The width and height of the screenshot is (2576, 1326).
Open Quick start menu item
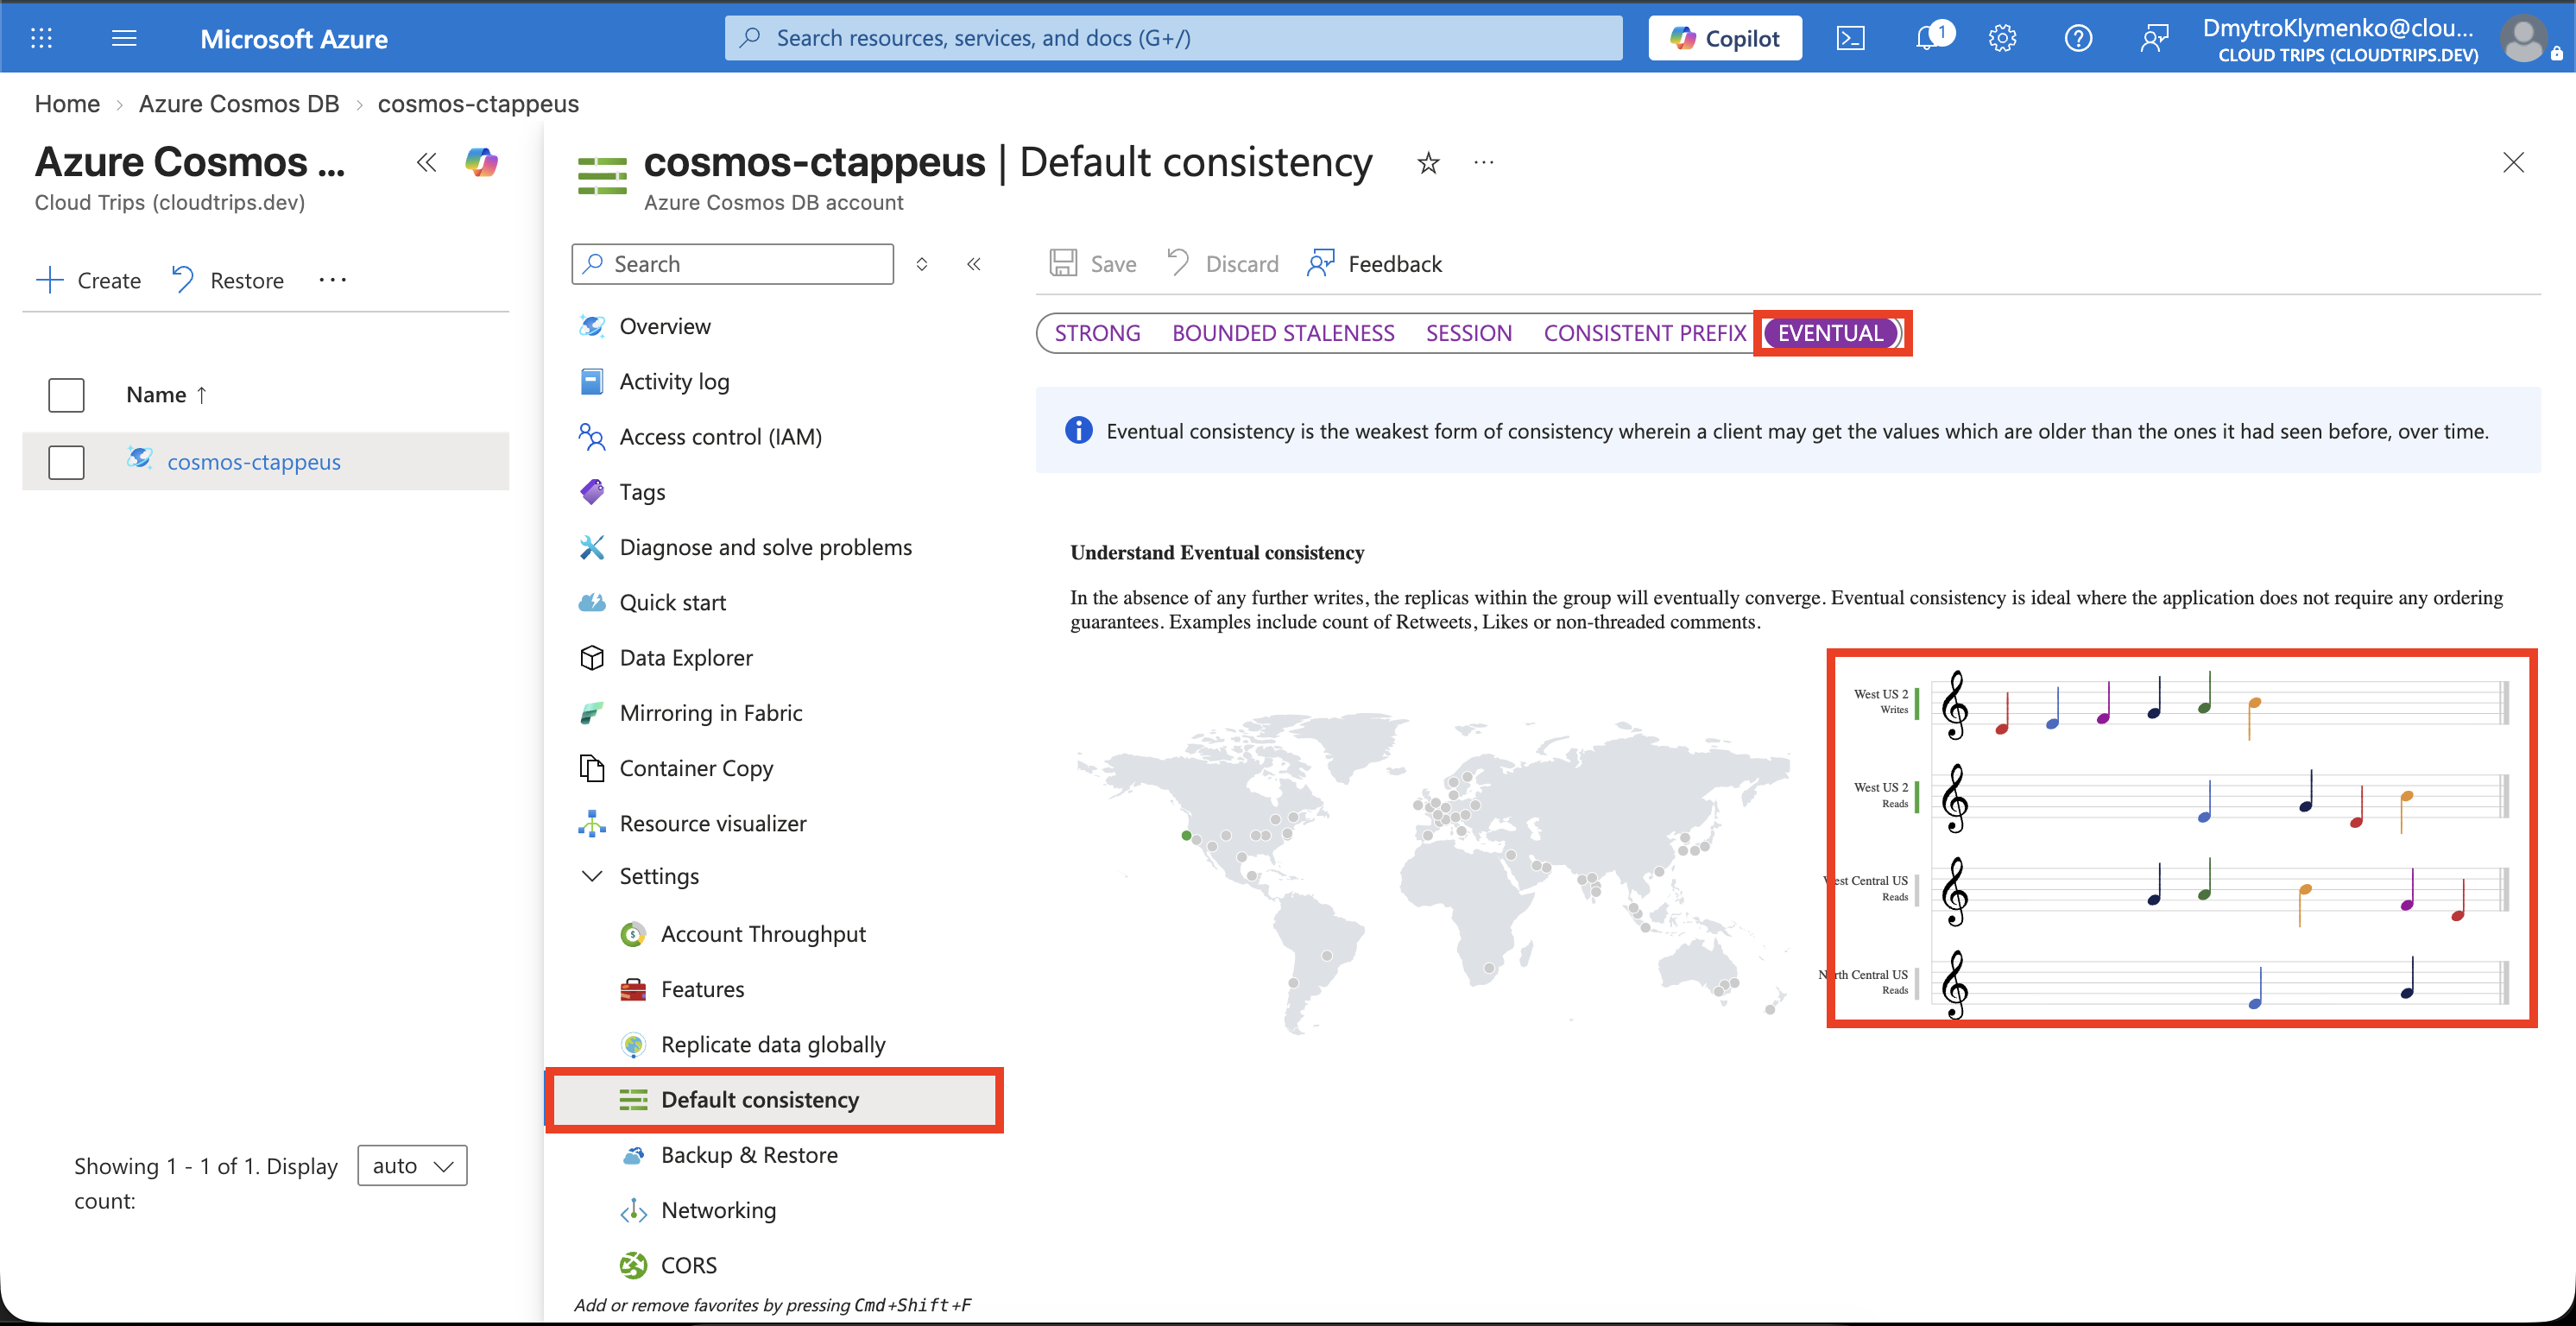point(672,602)
